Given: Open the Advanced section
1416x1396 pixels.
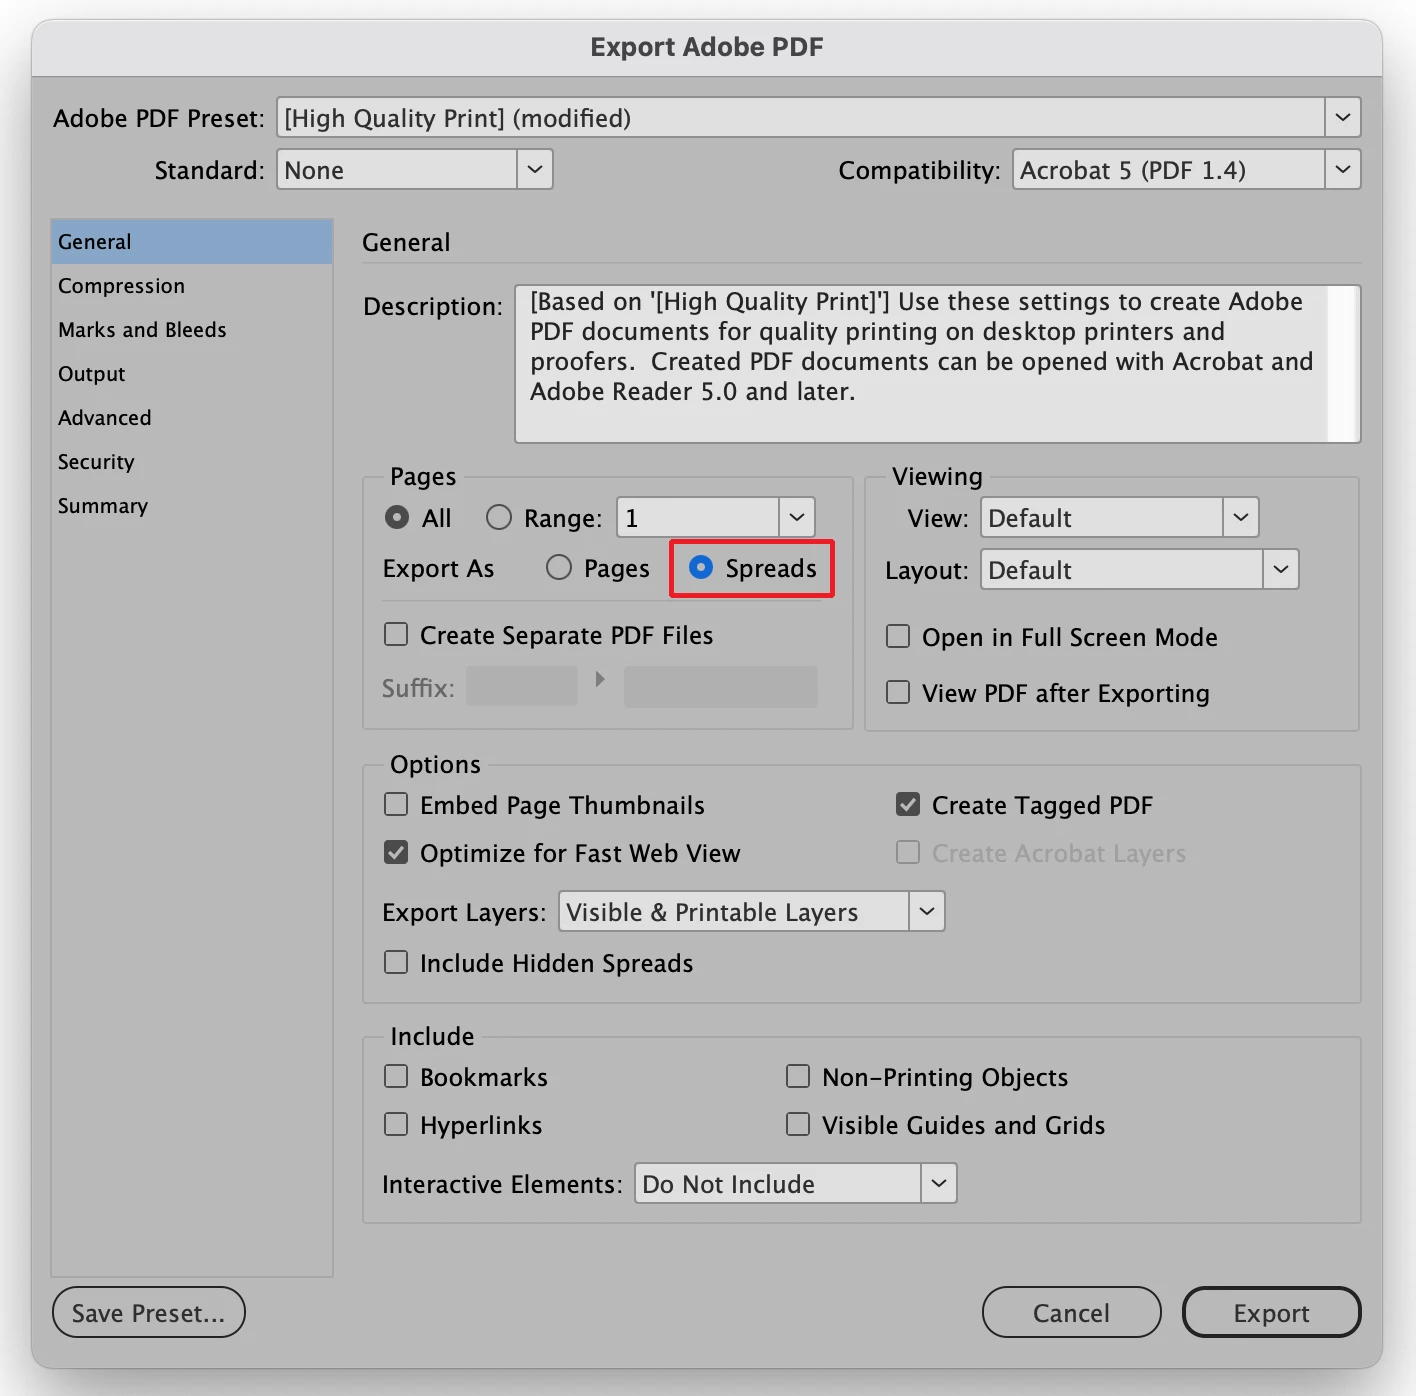Looking at the screenshot, I should tap(192, 418).
